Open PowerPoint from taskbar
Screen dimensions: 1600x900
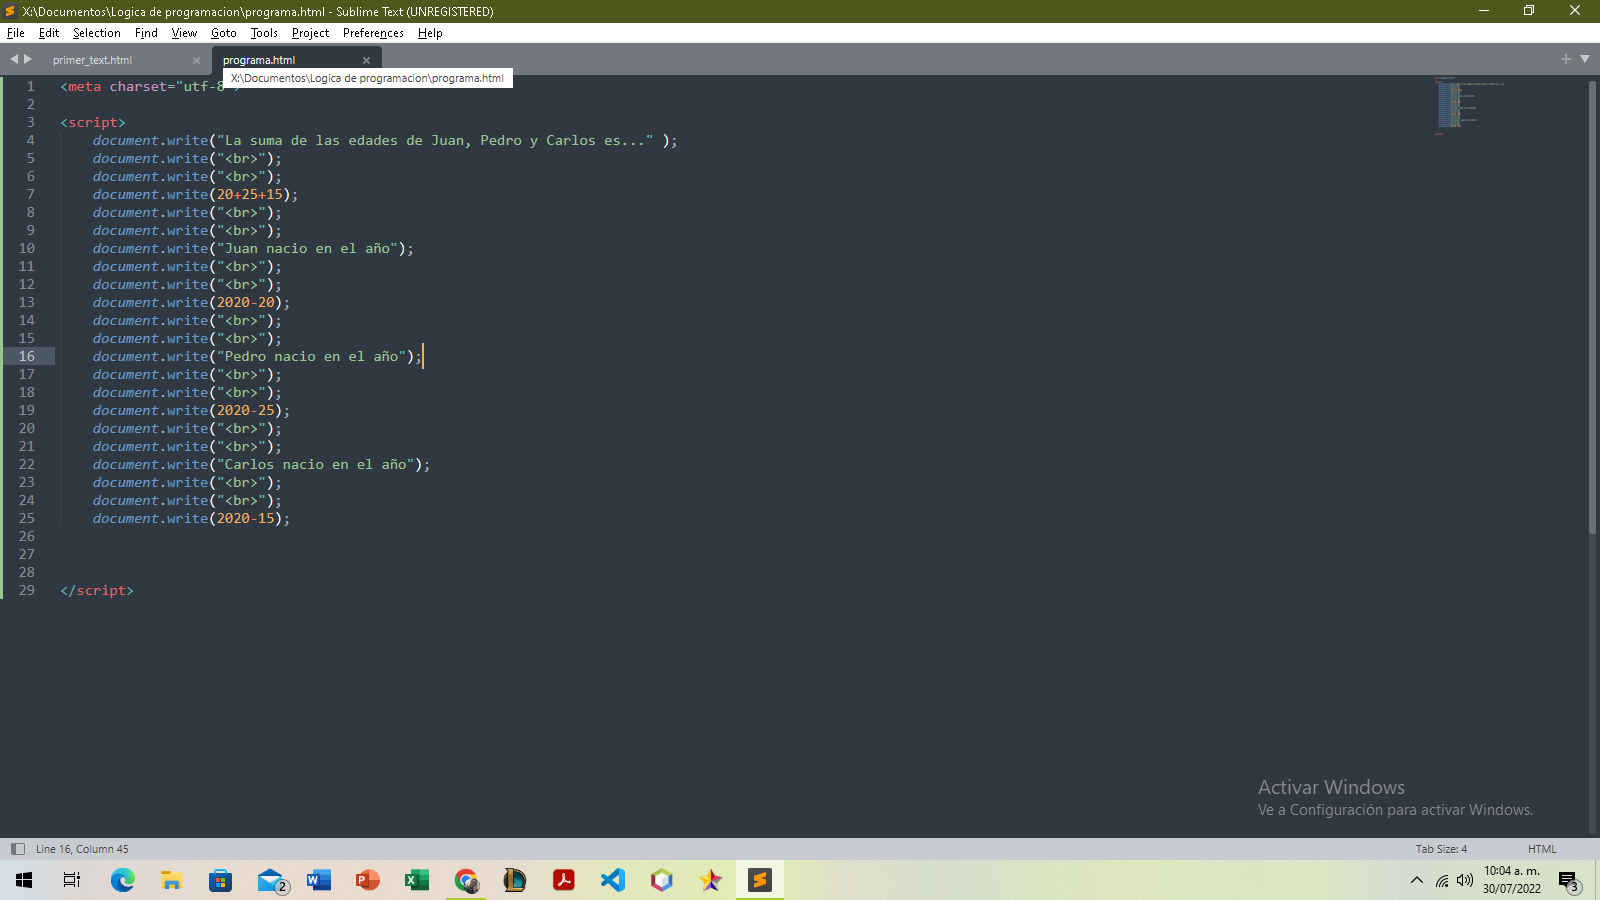point(367,880)
